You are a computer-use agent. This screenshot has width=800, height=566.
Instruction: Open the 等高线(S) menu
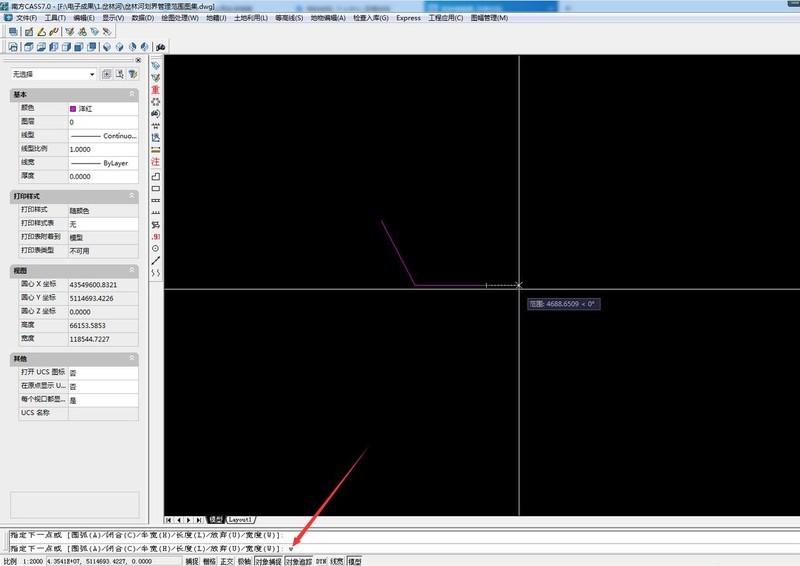point(289,18)
